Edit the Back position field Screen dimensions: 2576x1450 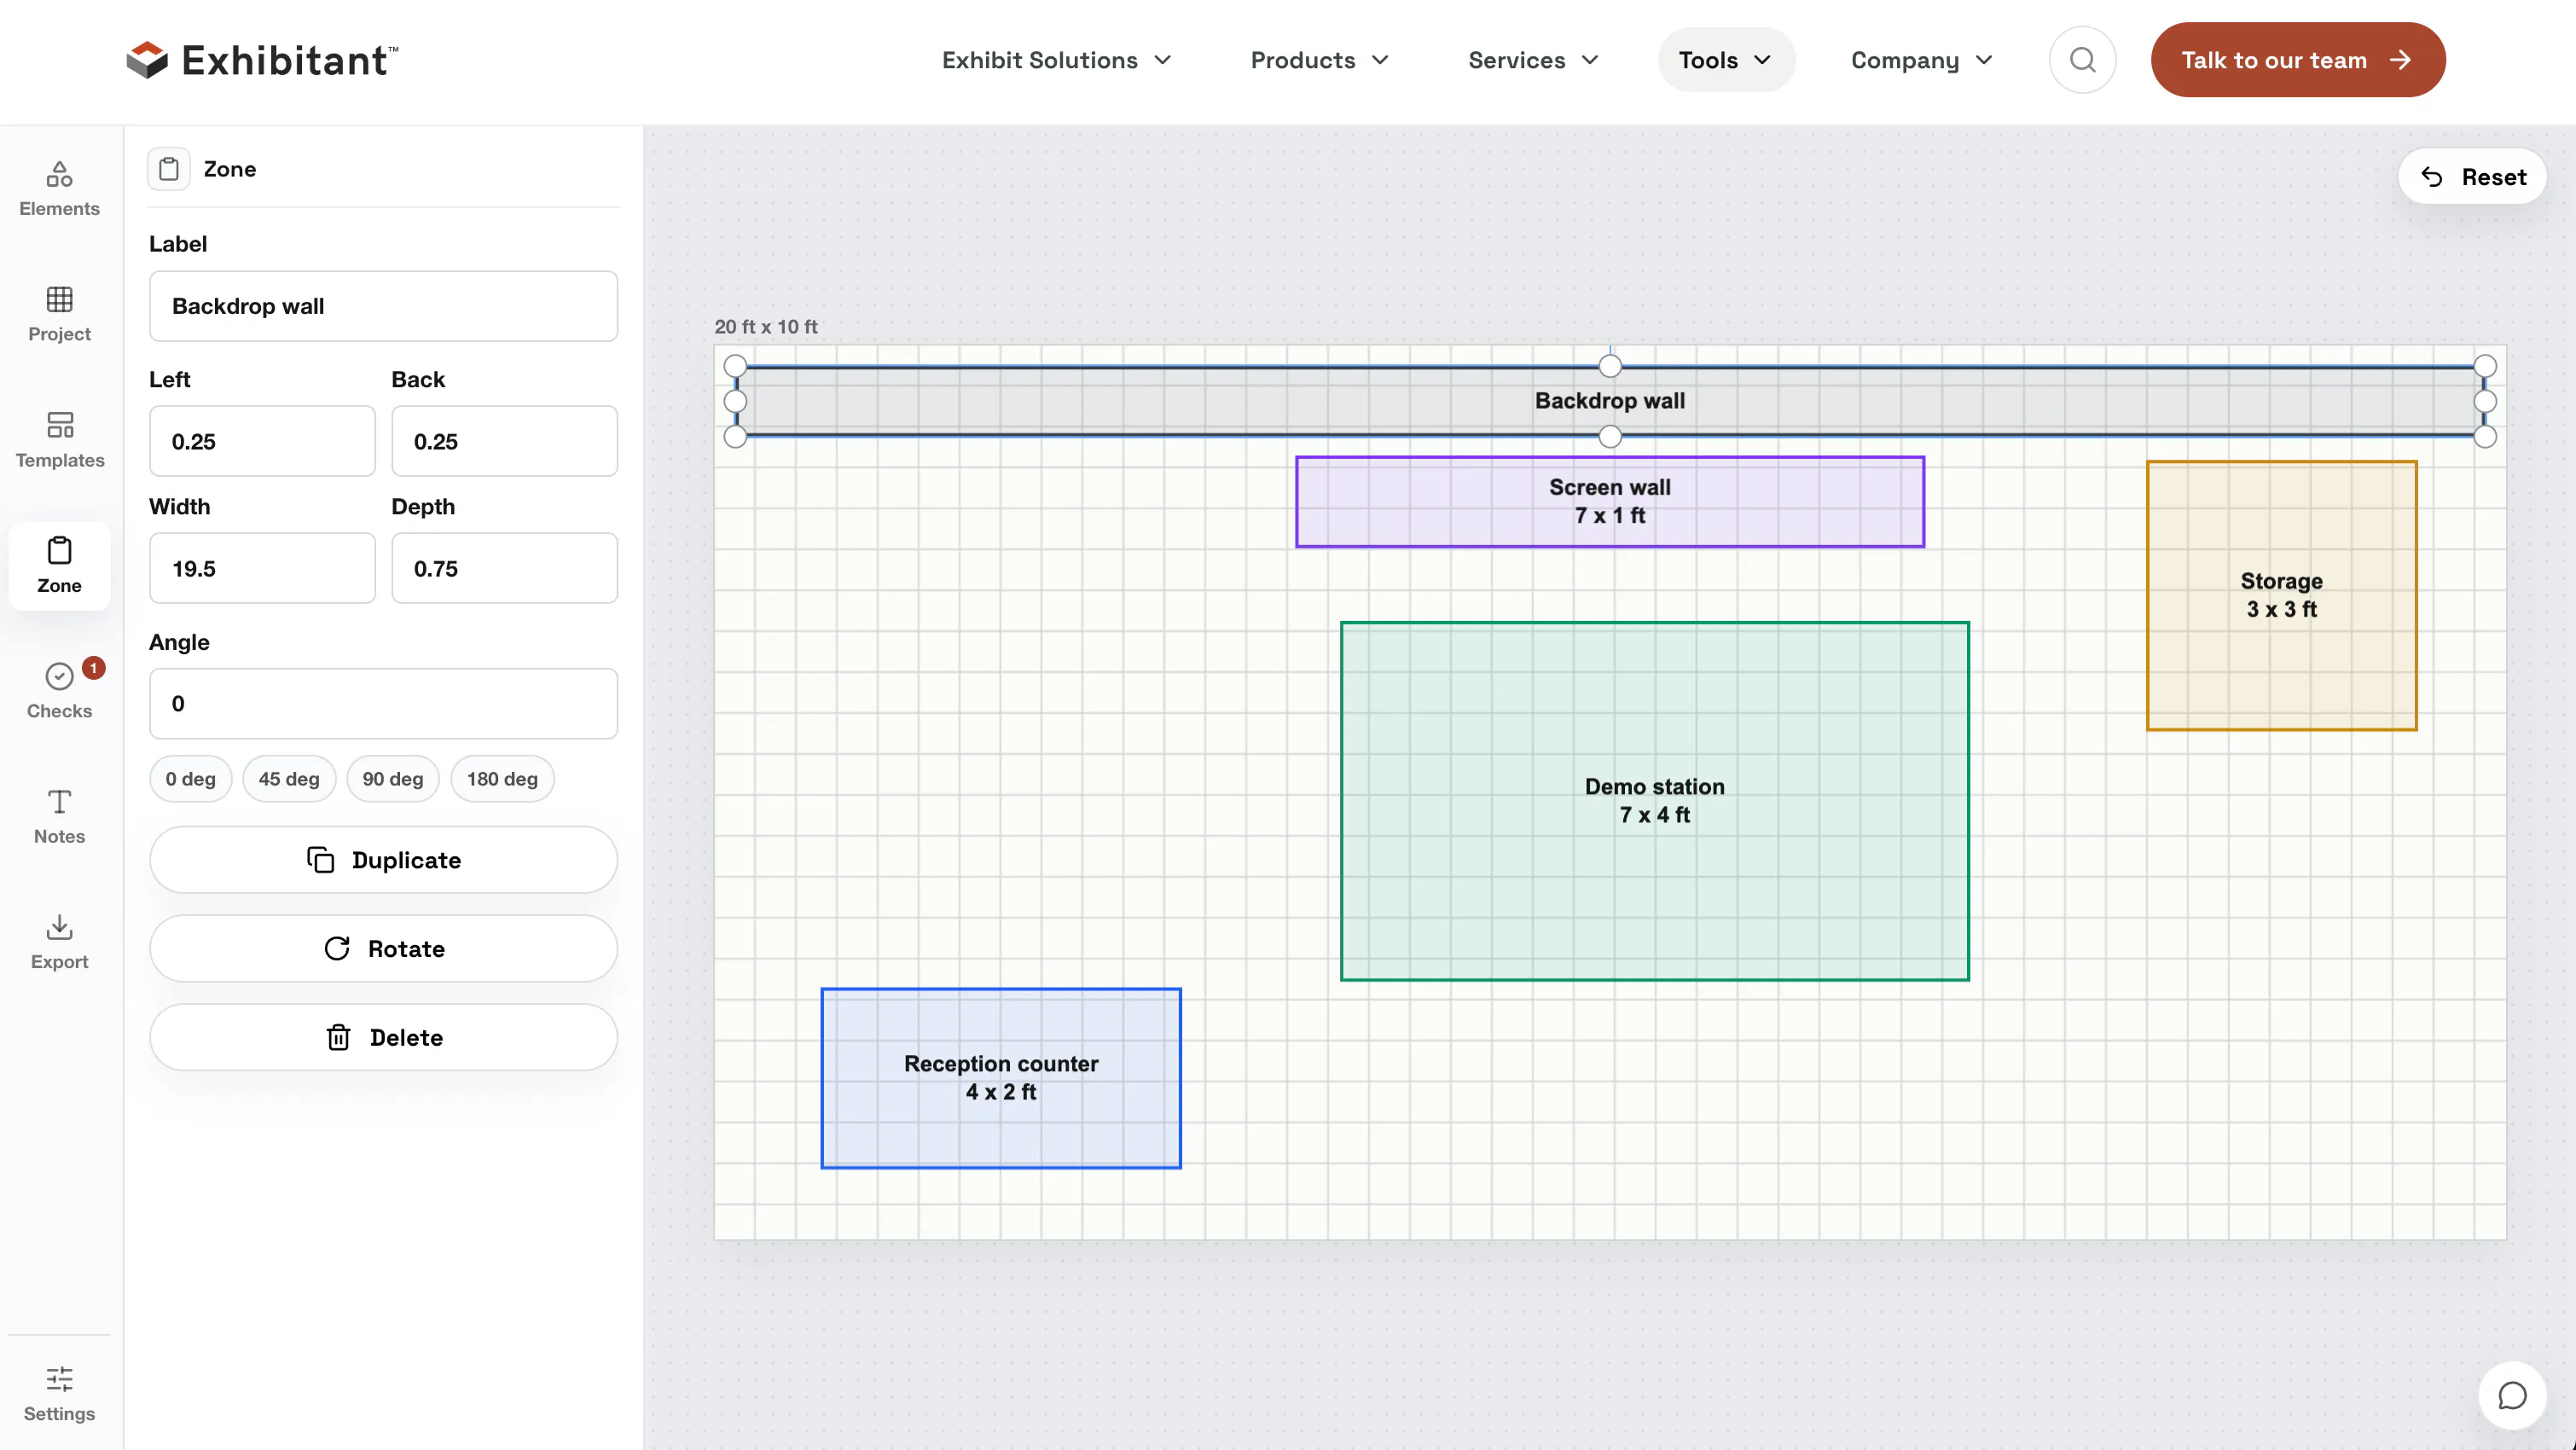tap(504, 441)
